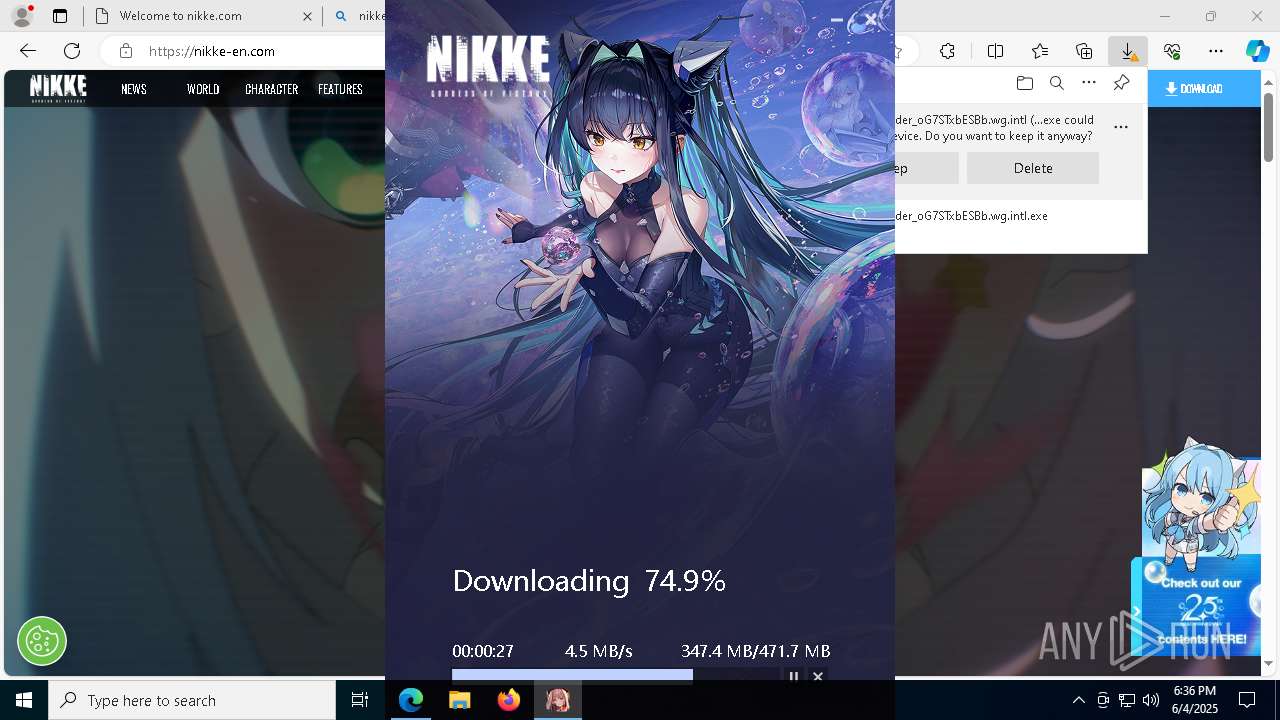Open more options in Downloads panel header
The height and width of the screenshot is (720, 1280).
tap(1089, 83)
